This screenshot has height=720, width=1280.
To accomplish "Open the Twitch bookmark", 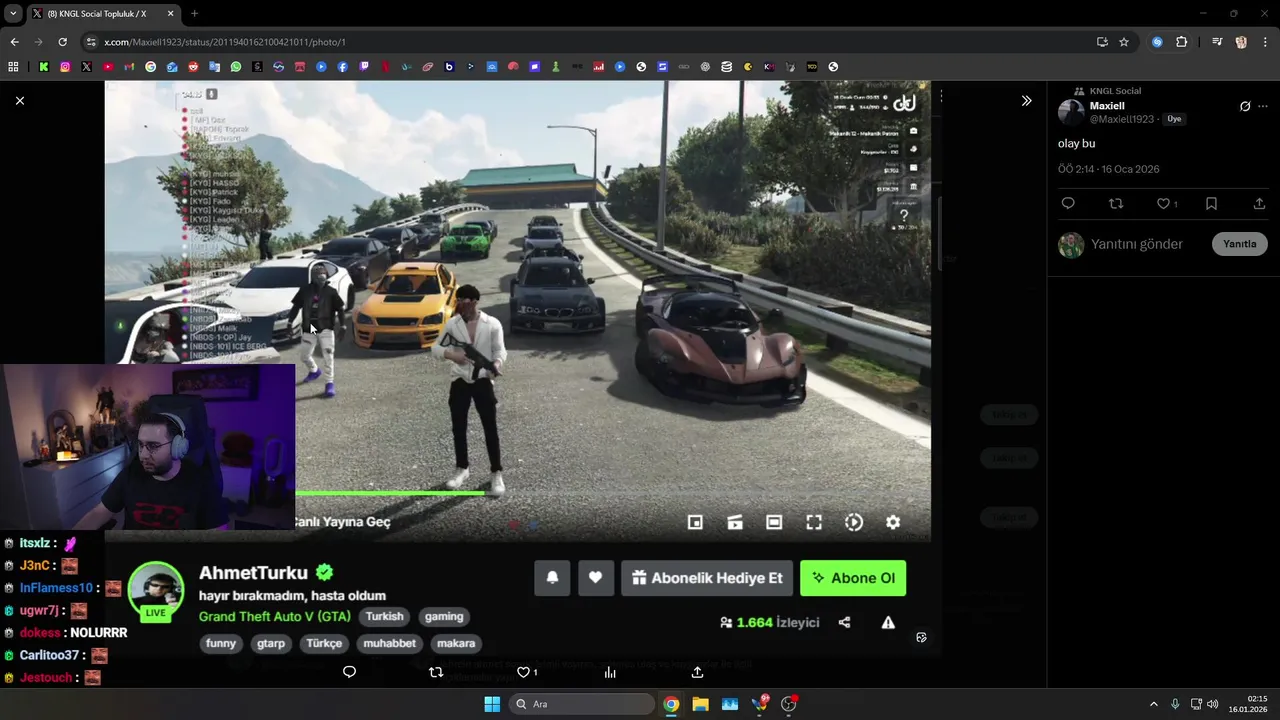I will [364, 67].
